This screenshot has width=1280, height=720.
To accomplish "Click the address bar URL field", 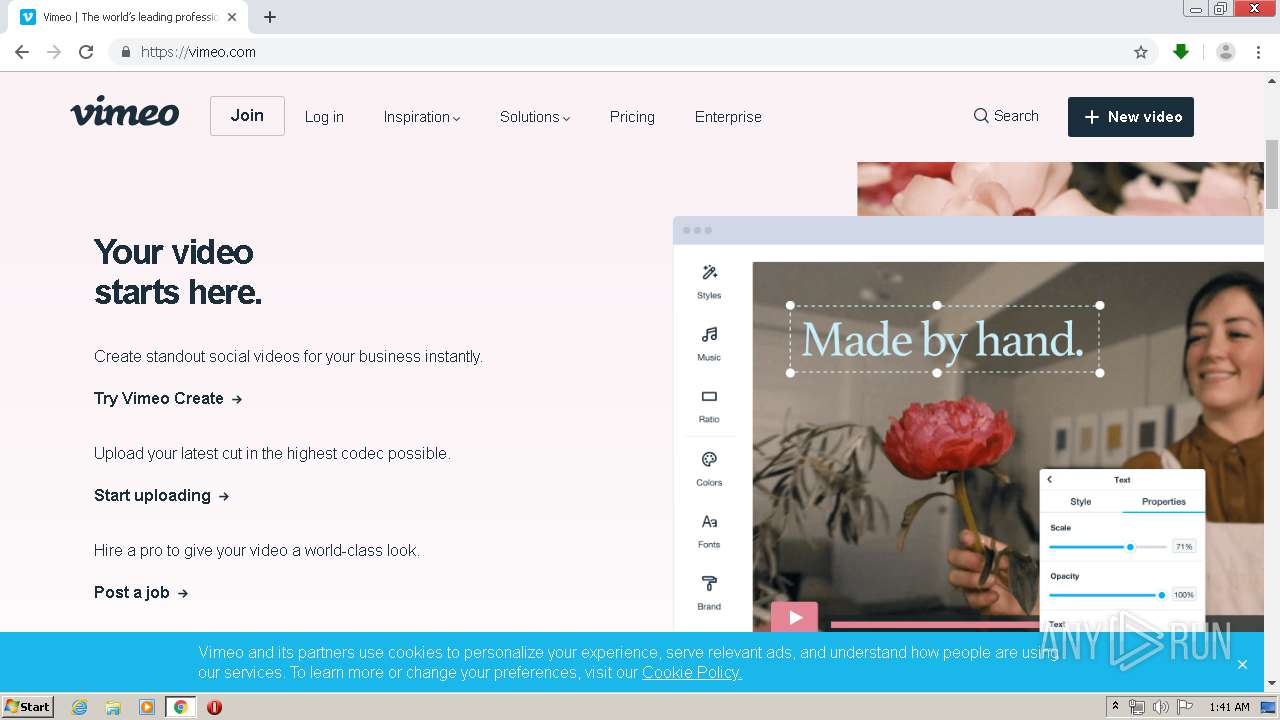I will click(630, 52).
